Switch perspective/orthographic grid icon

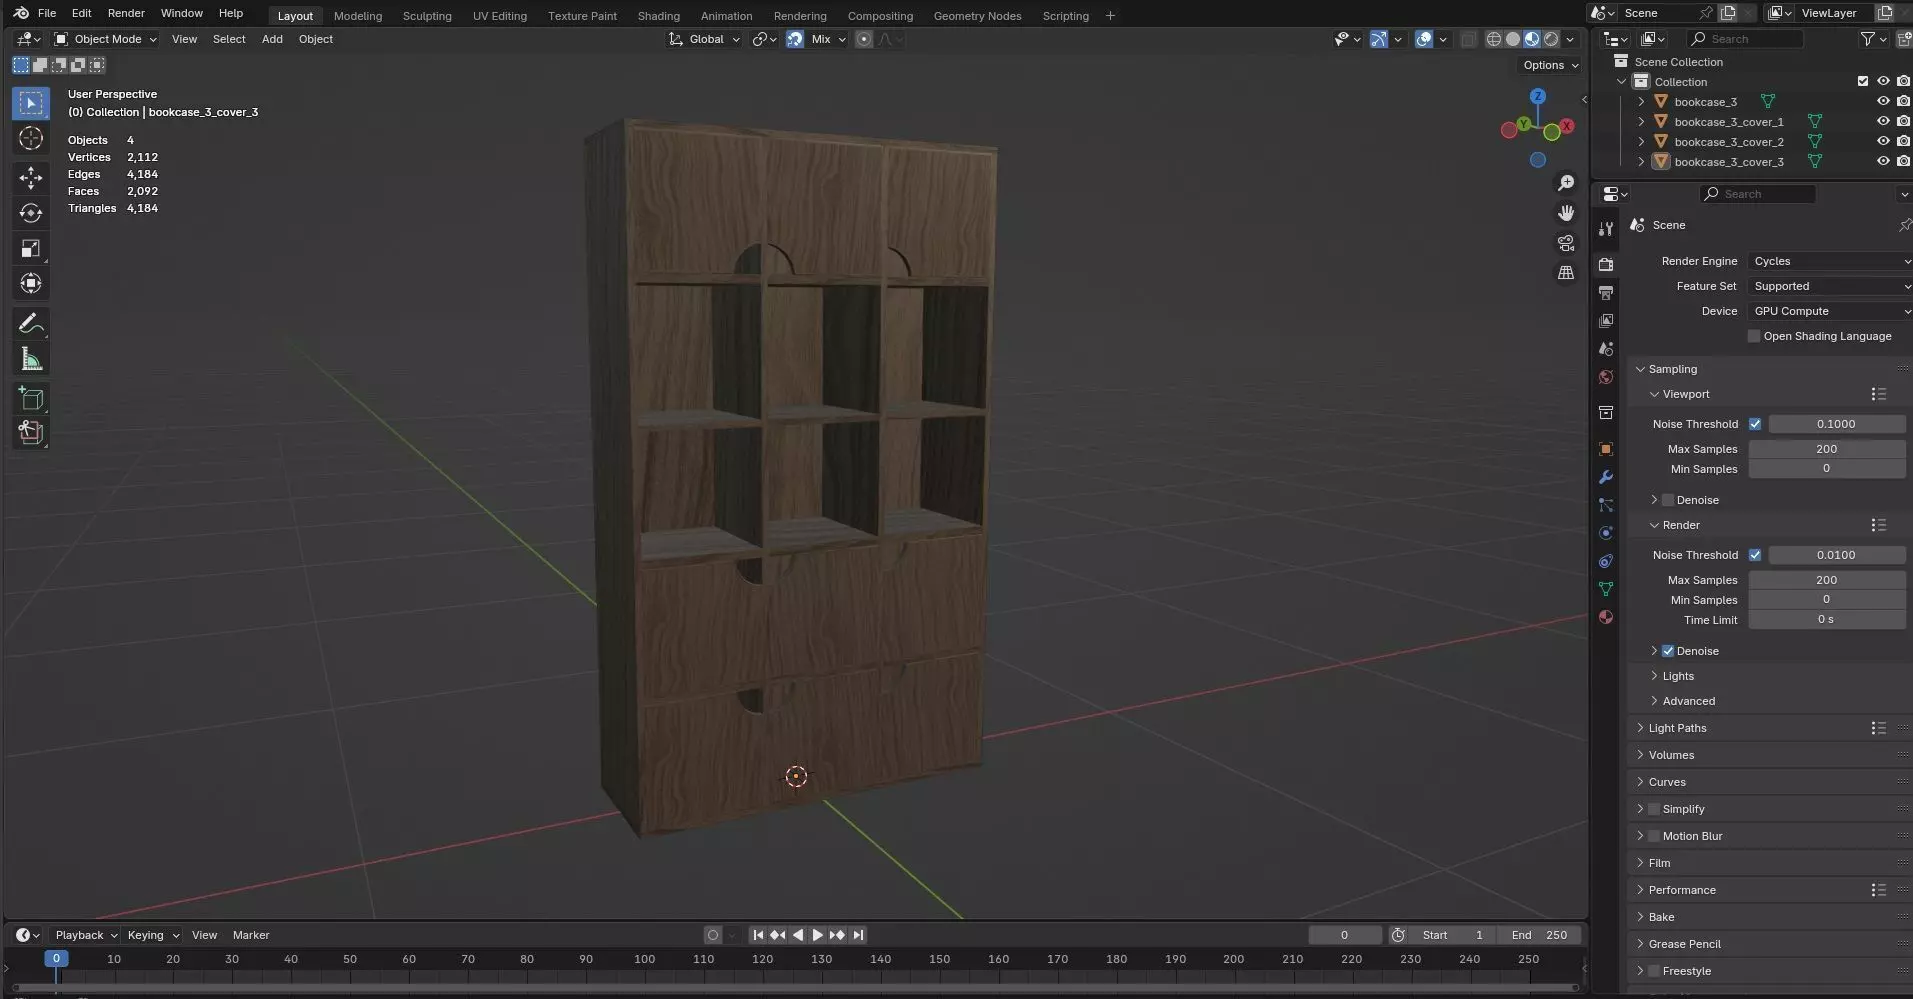[1566, 272]
